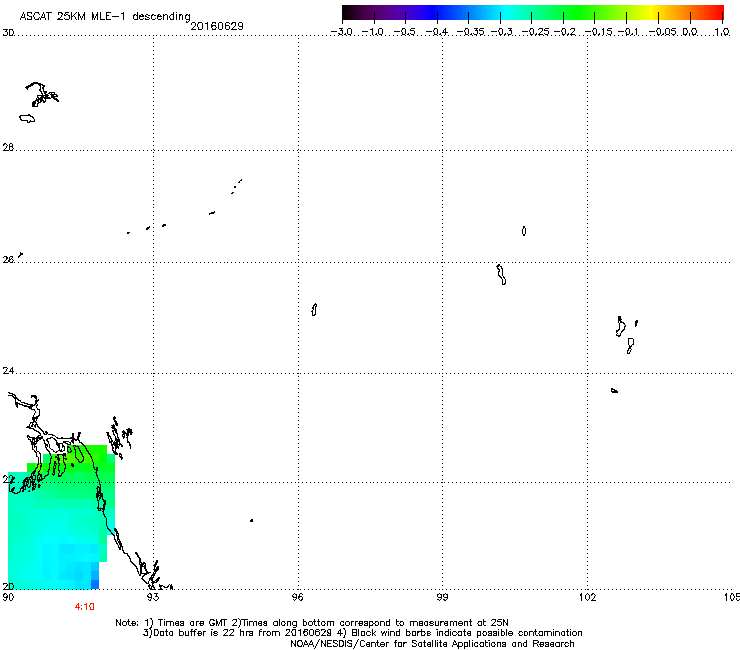740x650 pixels.
Task: Click the color bar label '-3.0'
Action: click(x=341, y=32)
